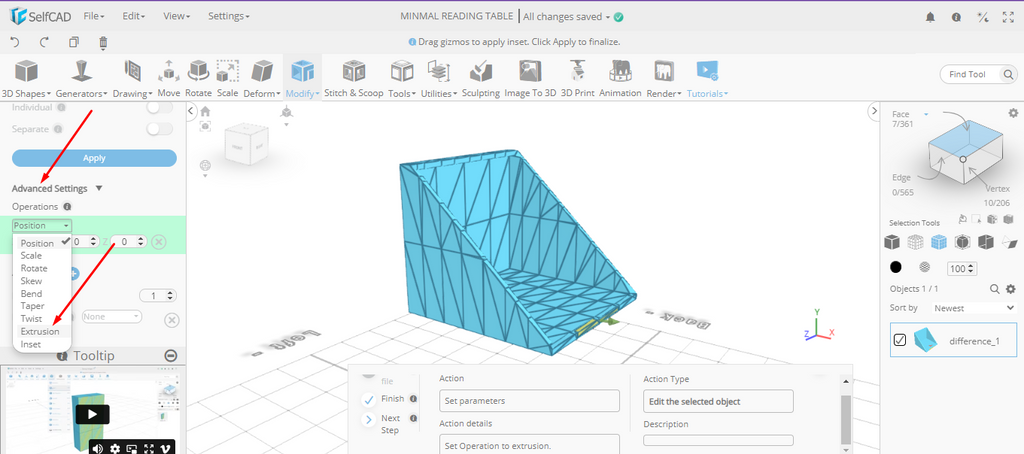Choose Extrusion from the operations list
This screenshot has width=1024, height=454.
(40, 331)
